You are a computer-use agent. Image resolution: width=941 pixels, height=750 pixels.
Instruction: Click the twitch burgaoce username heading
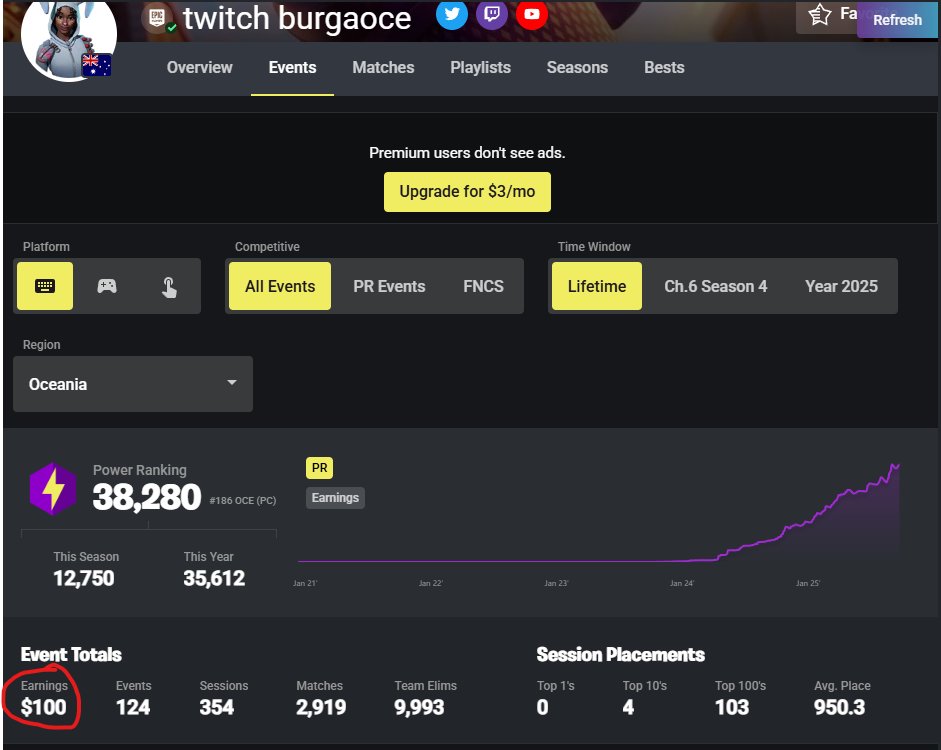(x=297, y=18)
